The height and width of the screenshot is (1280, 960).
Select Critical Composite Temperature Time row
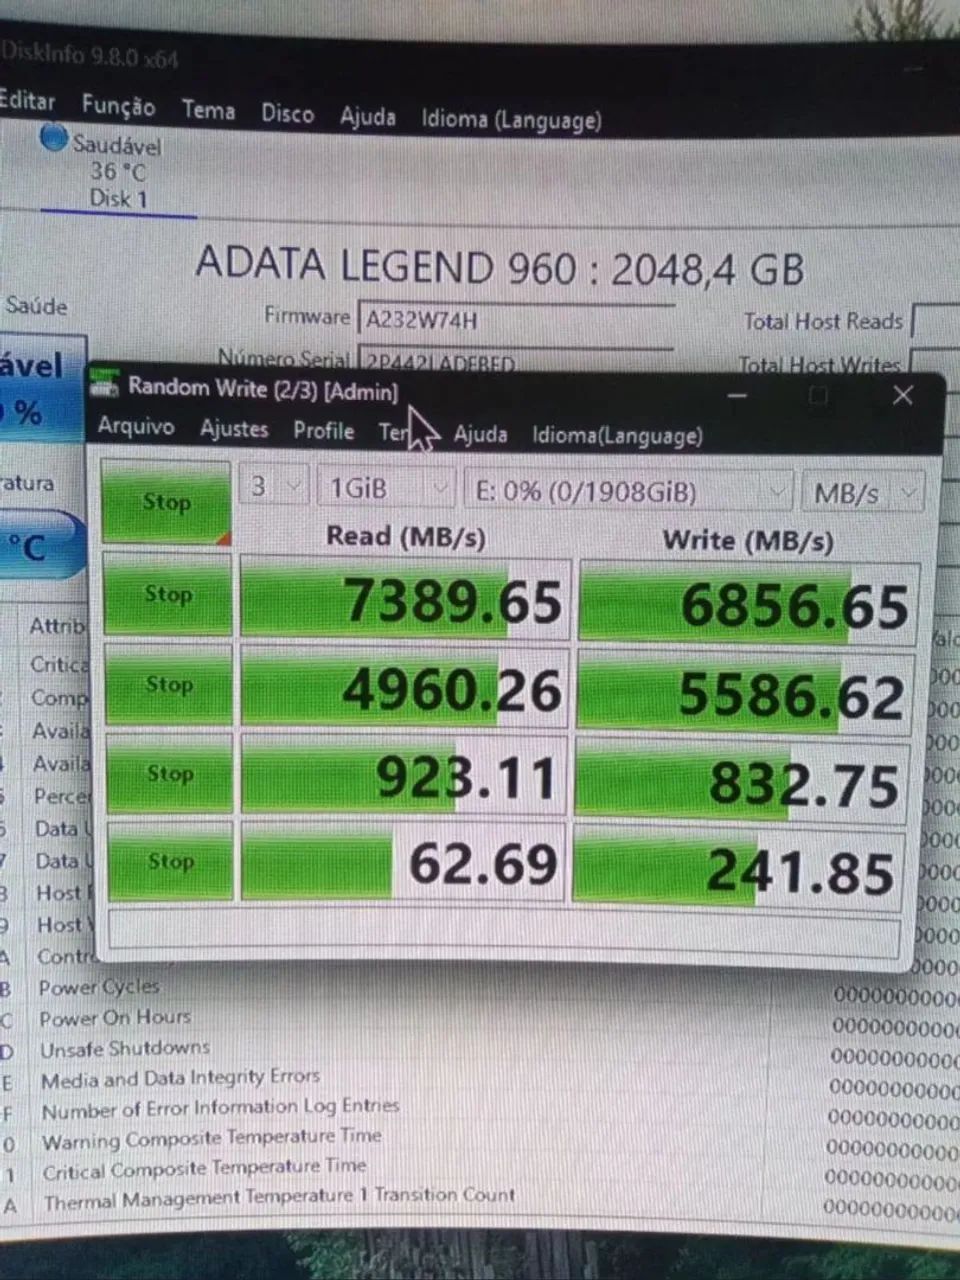(204, 1169)
